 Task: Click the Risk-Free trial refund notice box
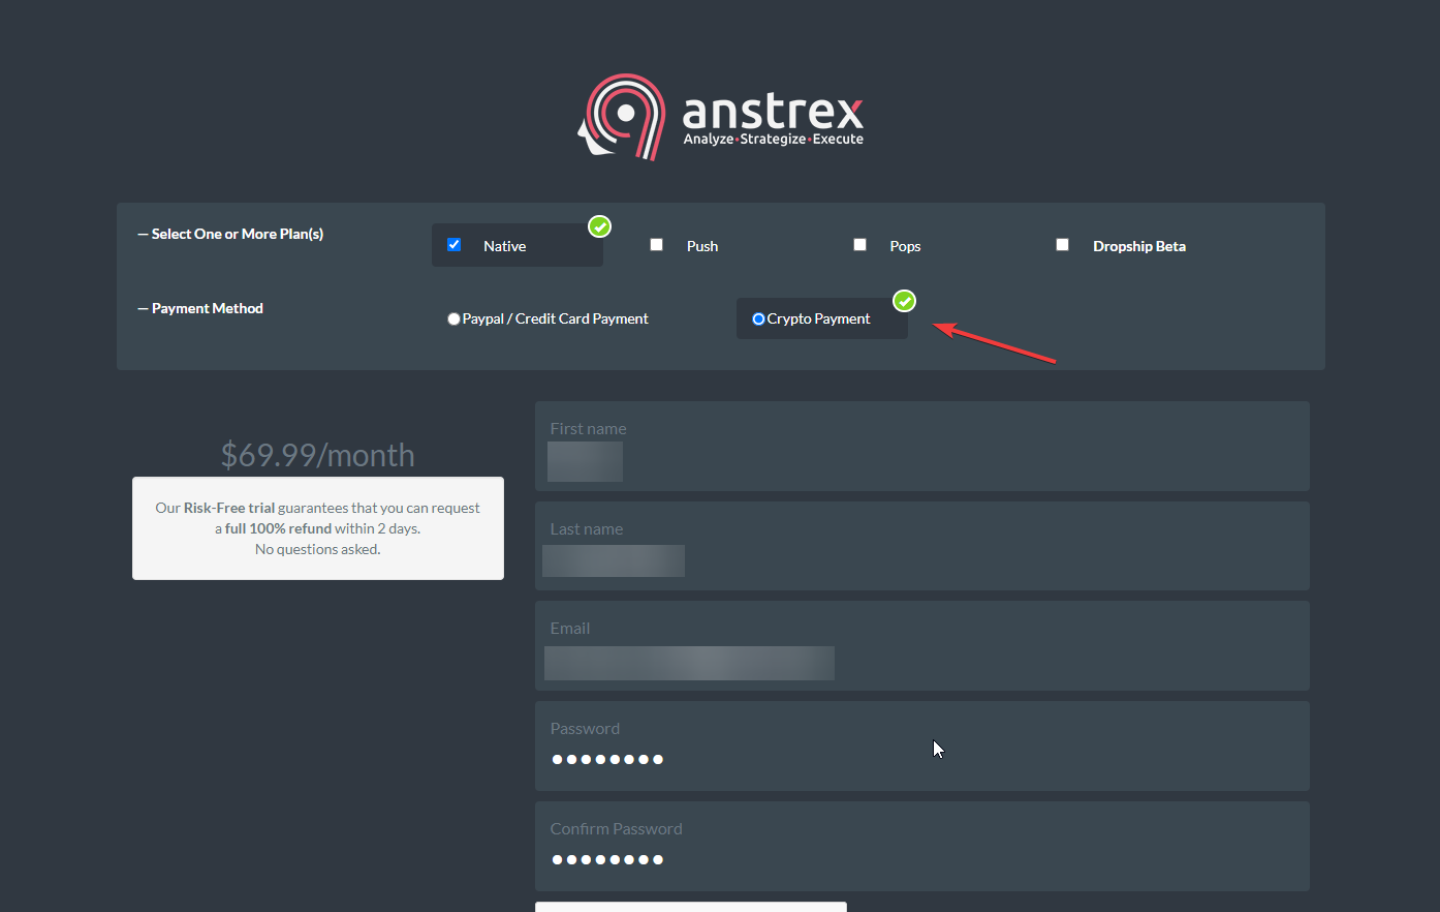[x=318, y=528]
